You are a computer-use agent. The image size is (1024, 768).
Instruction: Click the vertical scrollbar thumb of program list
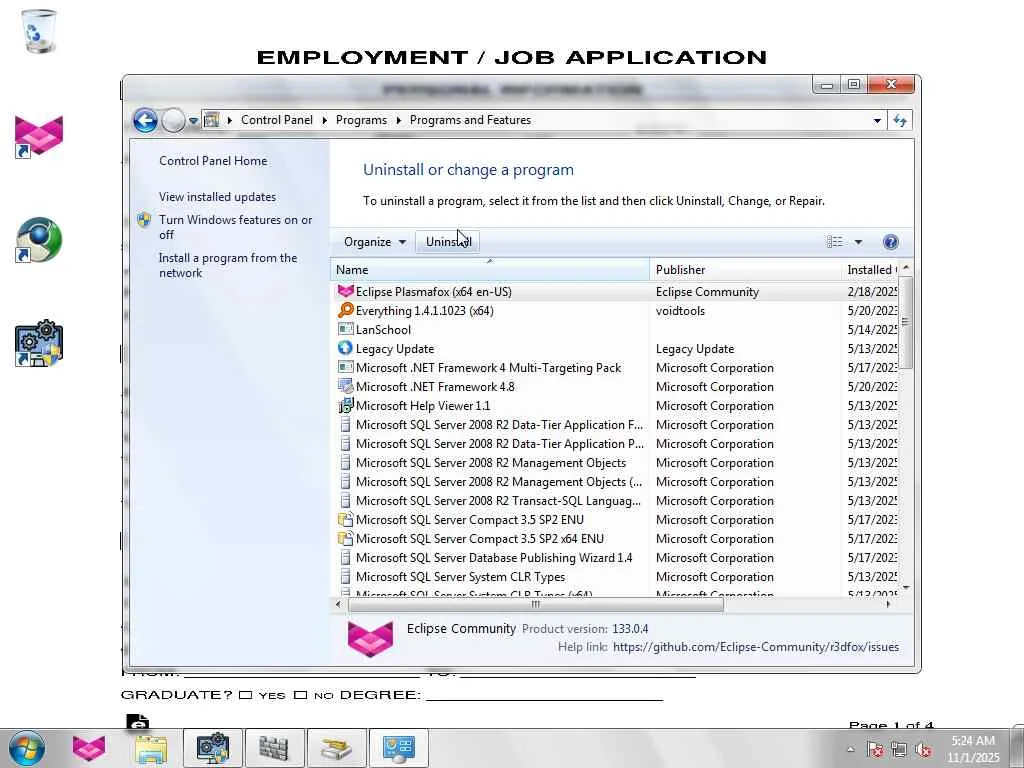(x=905, y=322)
